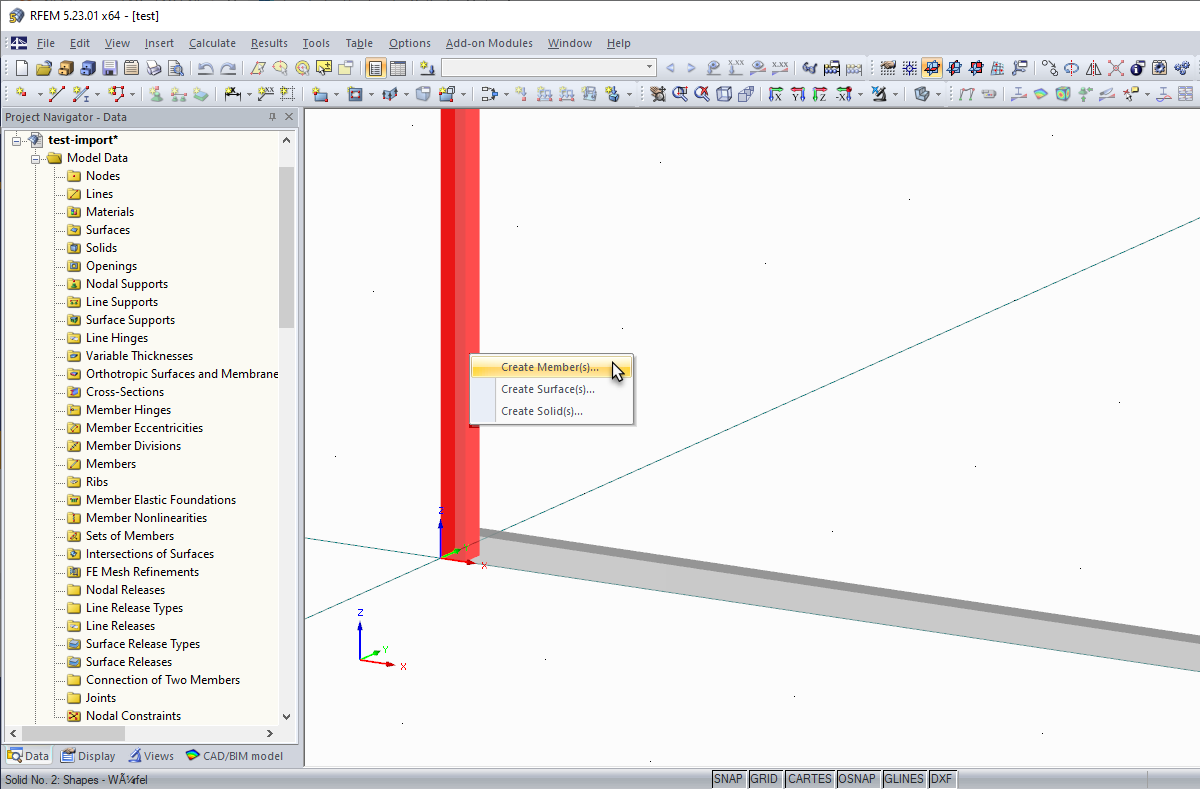Click the Zoom Window magnifier icon
The width and height of the screenshot is (1200, 789).
tap(680, 93)
